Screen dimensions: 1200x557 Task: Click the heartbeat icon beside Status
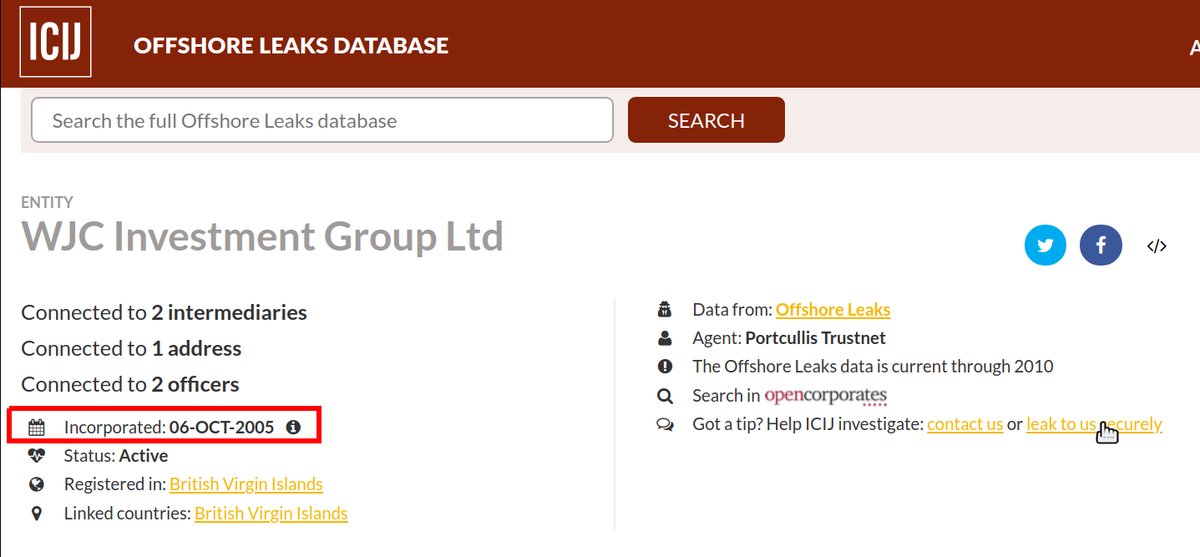(37, 456)
